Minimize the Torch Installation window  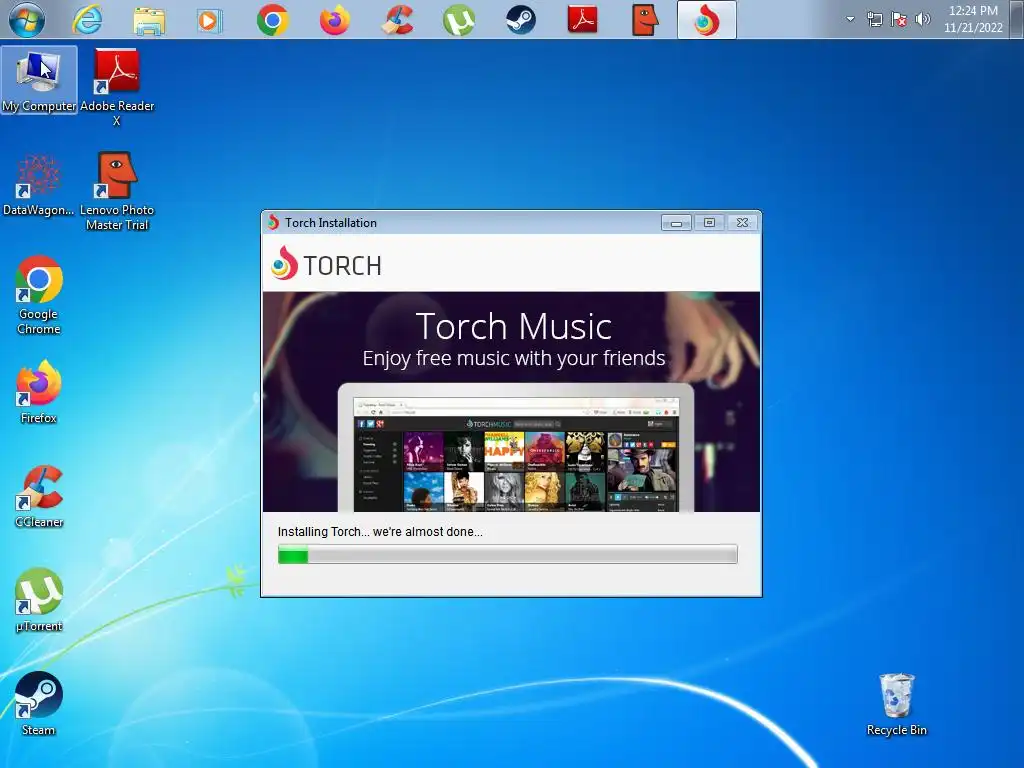pyautogui.click(x=676, y=223)
